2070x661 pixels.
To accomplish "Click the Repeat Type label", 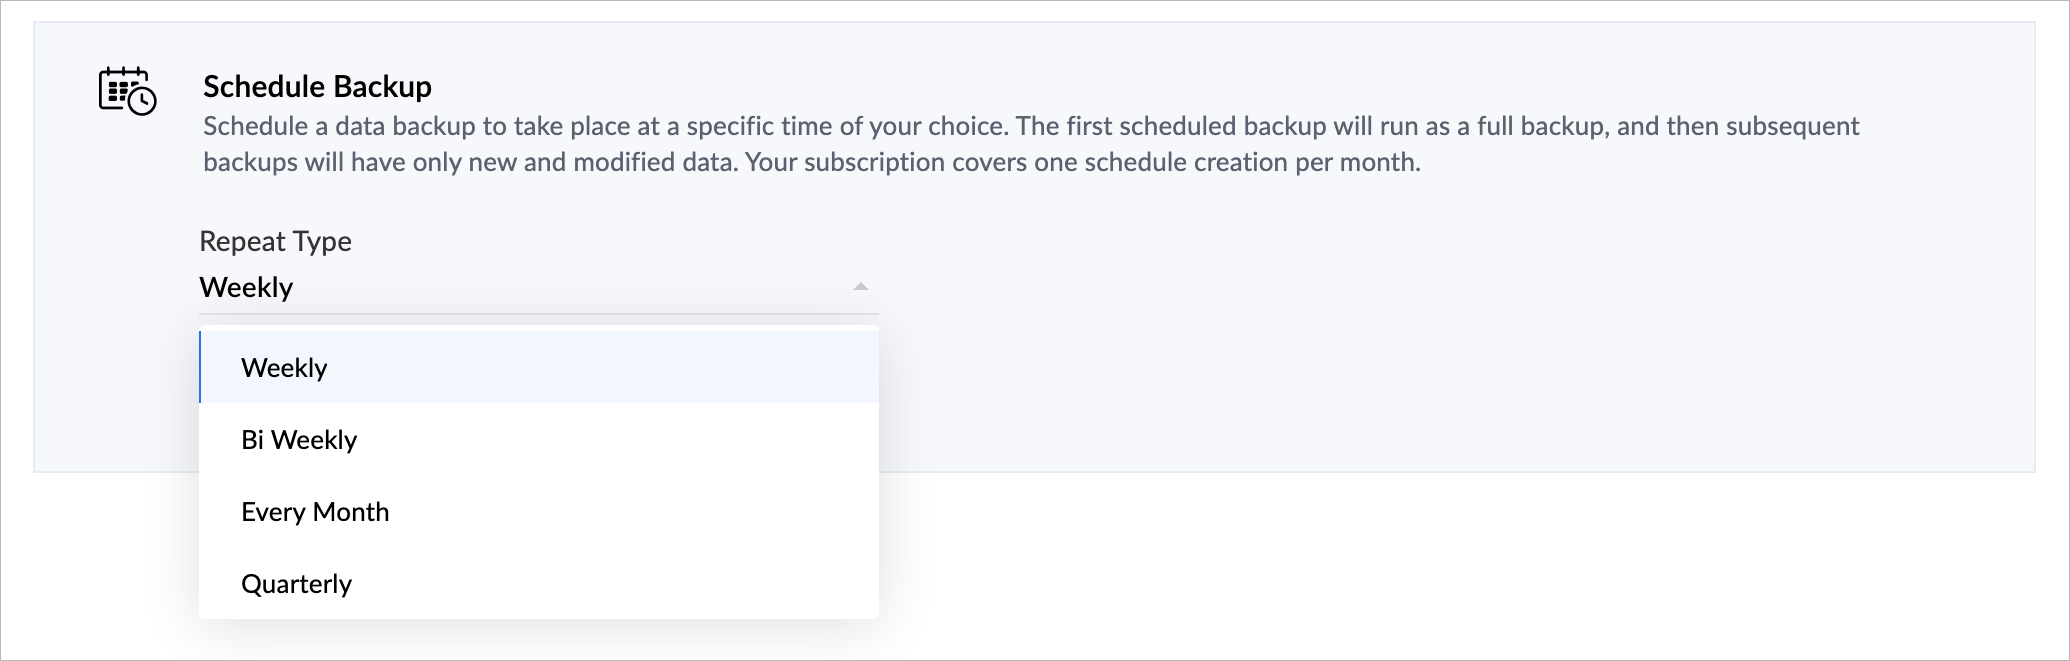I will [x=275, y=241].
